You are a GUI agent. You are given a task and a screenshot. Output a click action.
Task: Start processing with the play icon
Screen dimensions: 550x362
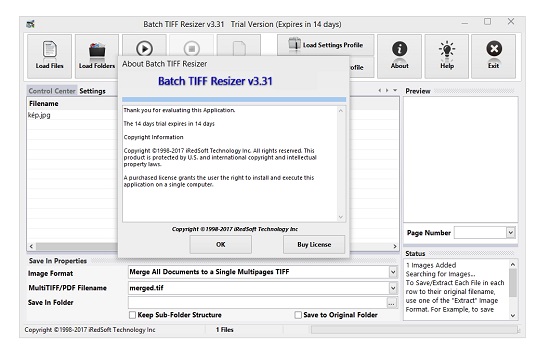(144, 48)
